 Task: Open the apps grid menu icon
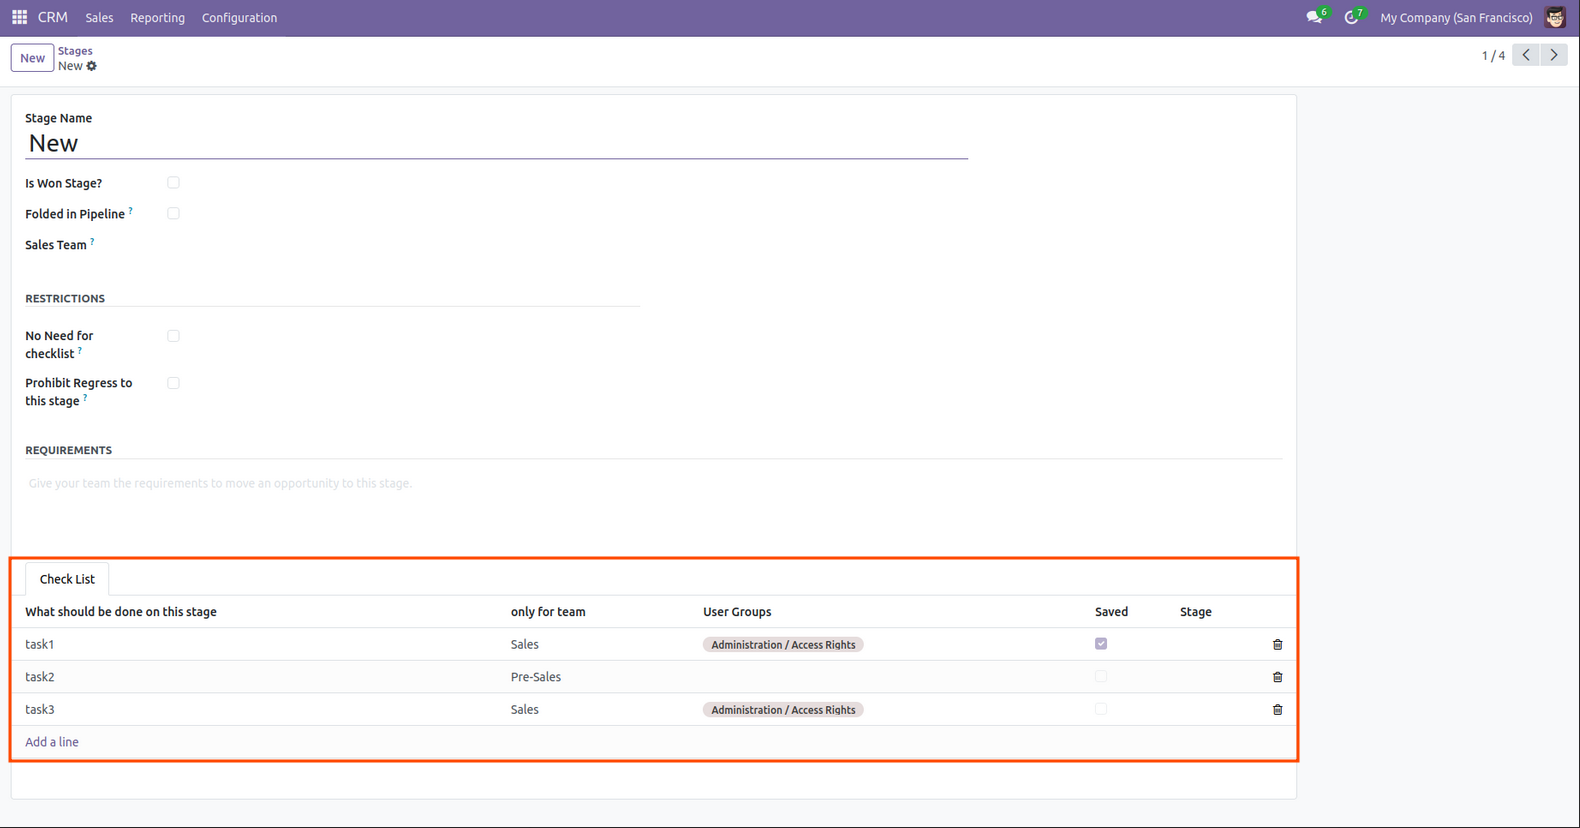coord(19,17)
